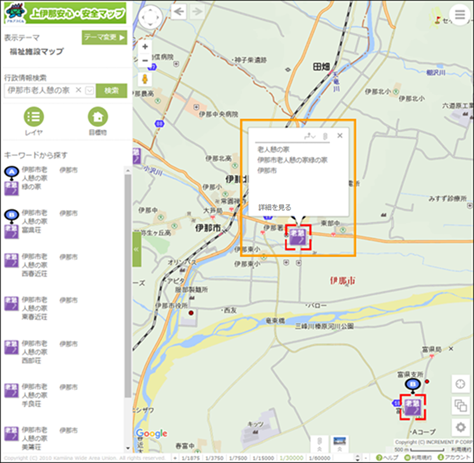
Task: Zoom in with the plus button
Action: [x=145, y=47]
